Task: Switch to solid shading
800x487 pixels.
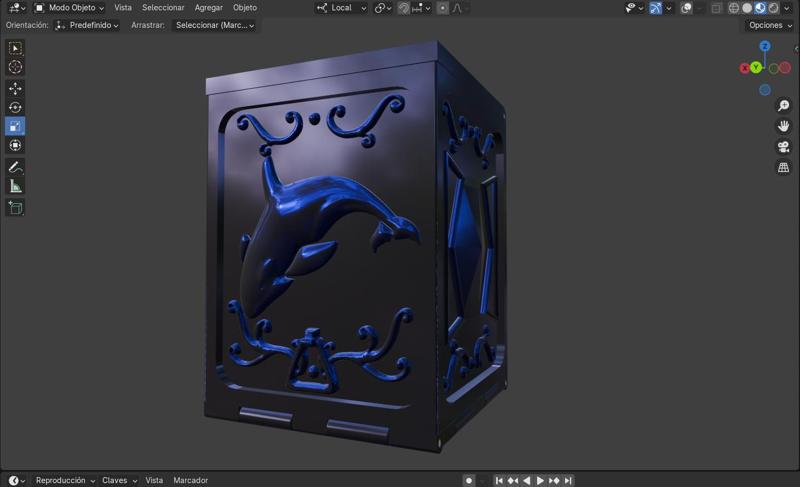Action: point(747,8)
